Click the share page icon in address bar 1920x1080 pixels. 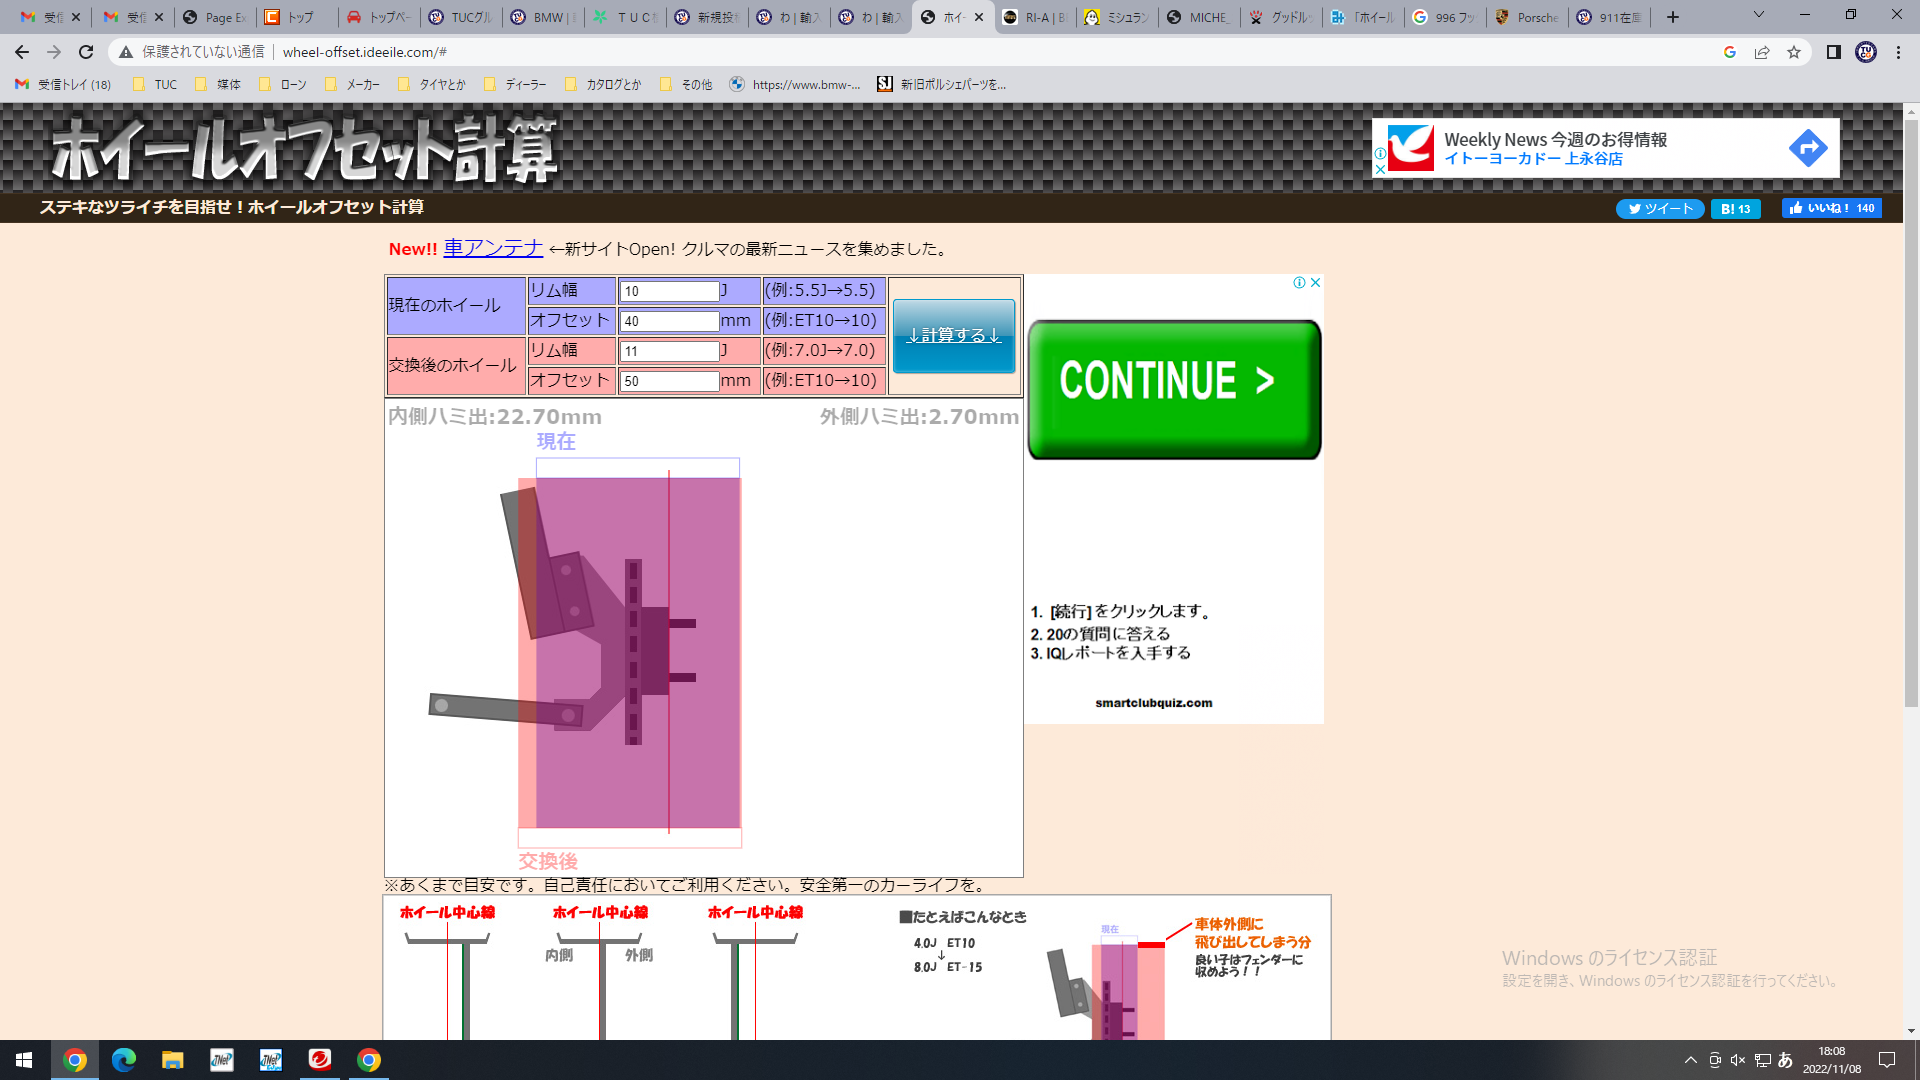[1762, 52]
